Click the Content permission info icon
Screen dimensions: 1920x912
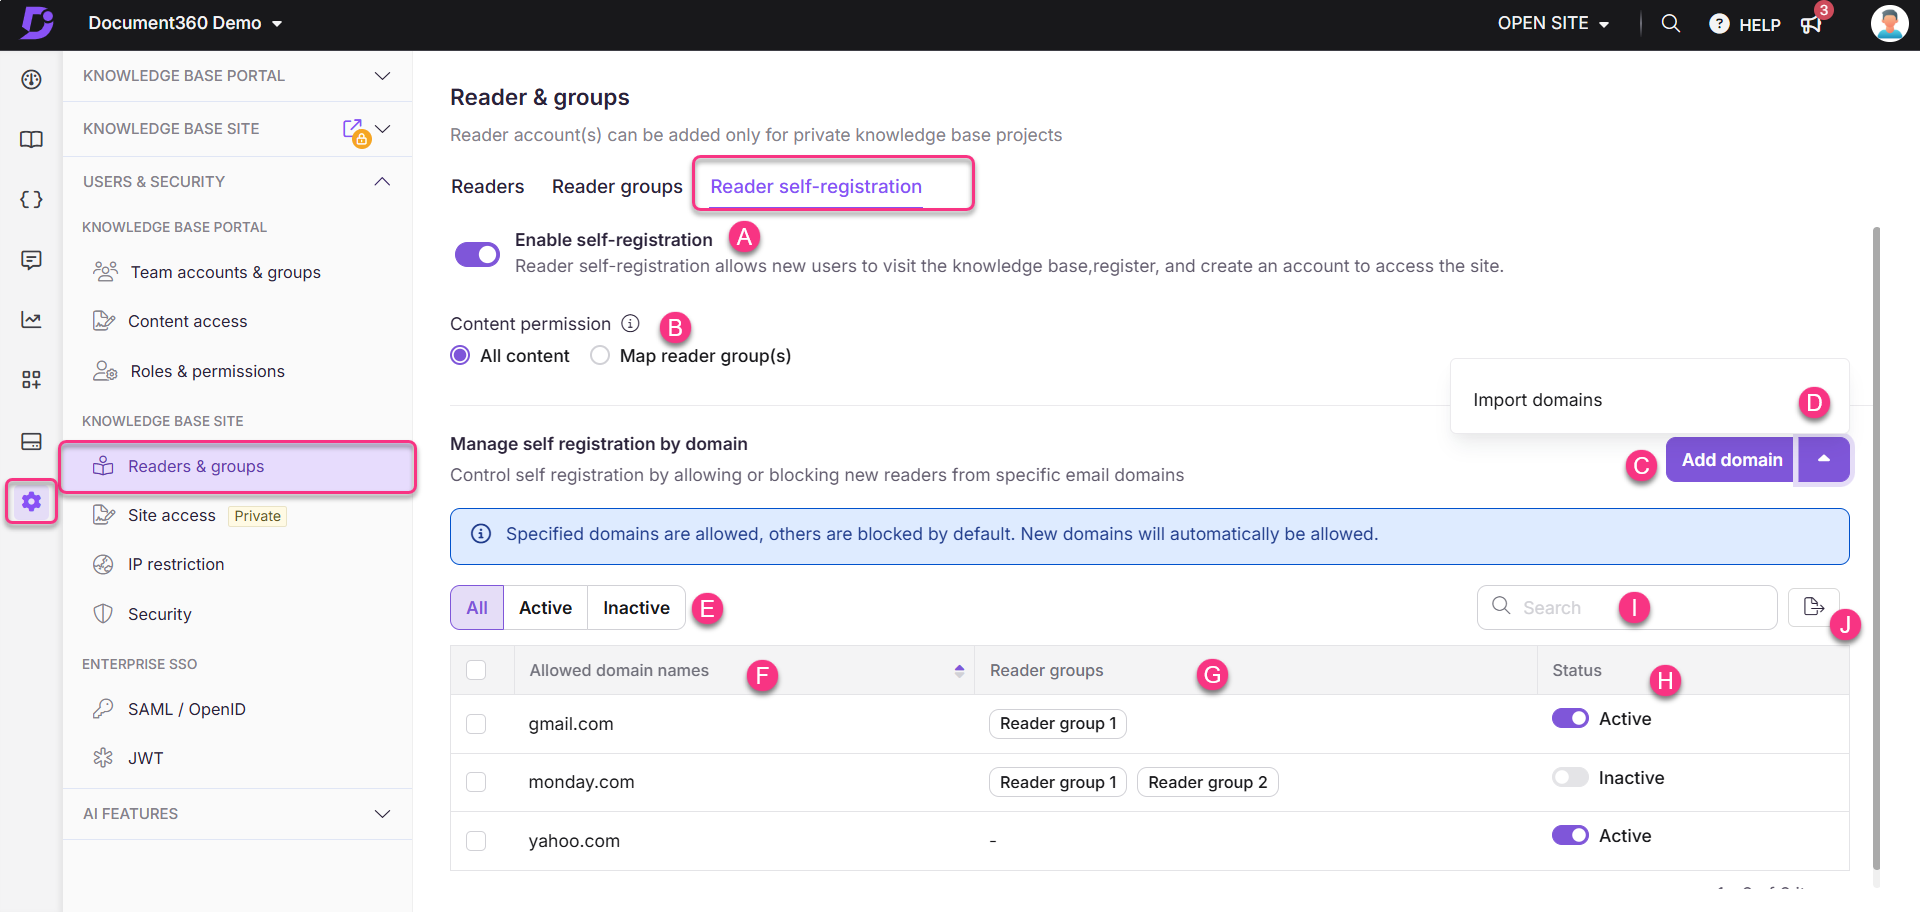[630, 323]
